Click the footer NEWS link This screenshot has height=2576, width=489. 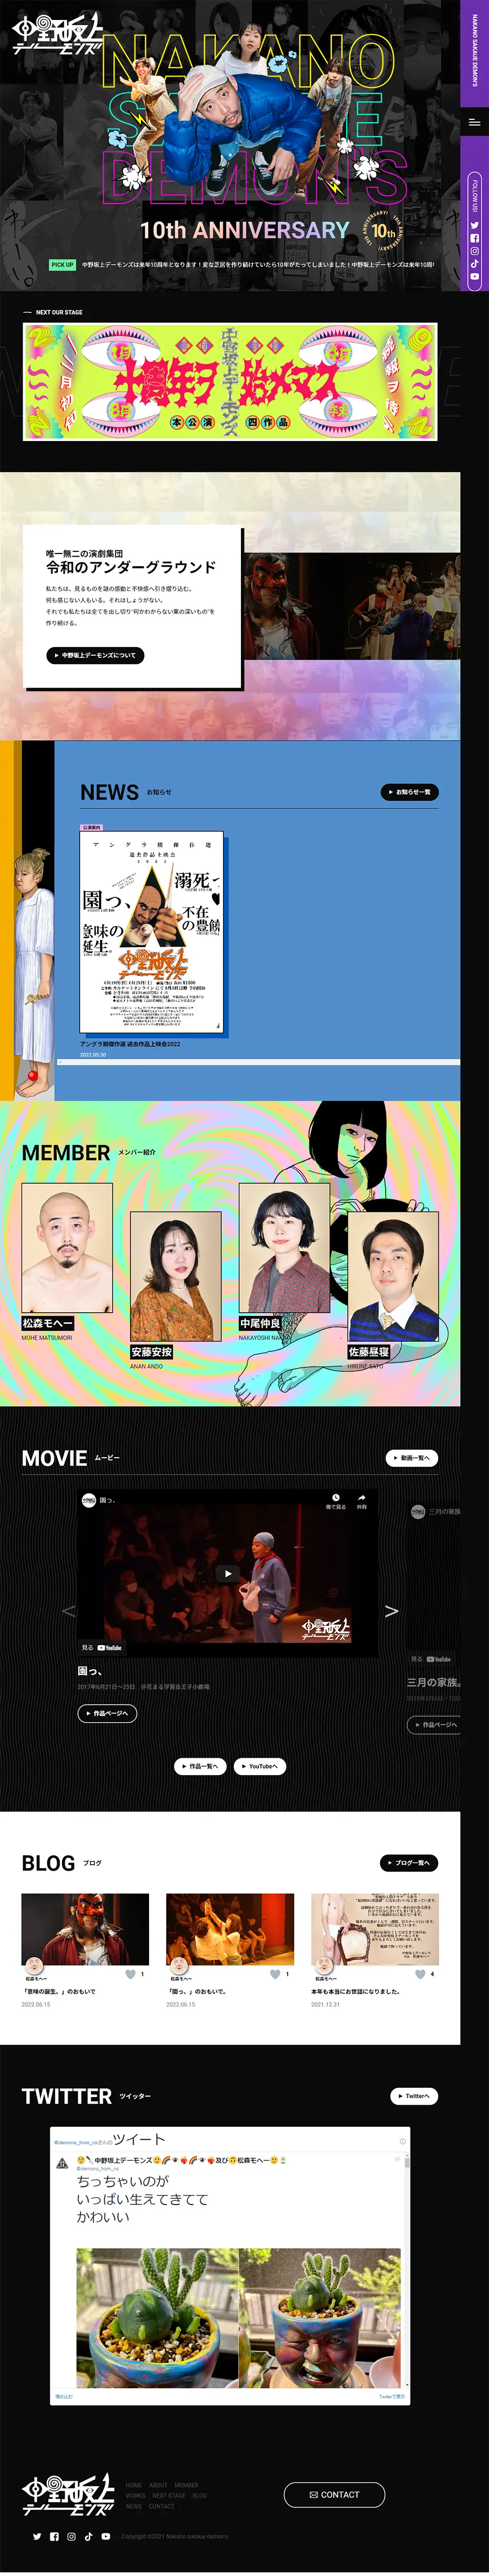pyautogui.click(x=134, y=2506)
